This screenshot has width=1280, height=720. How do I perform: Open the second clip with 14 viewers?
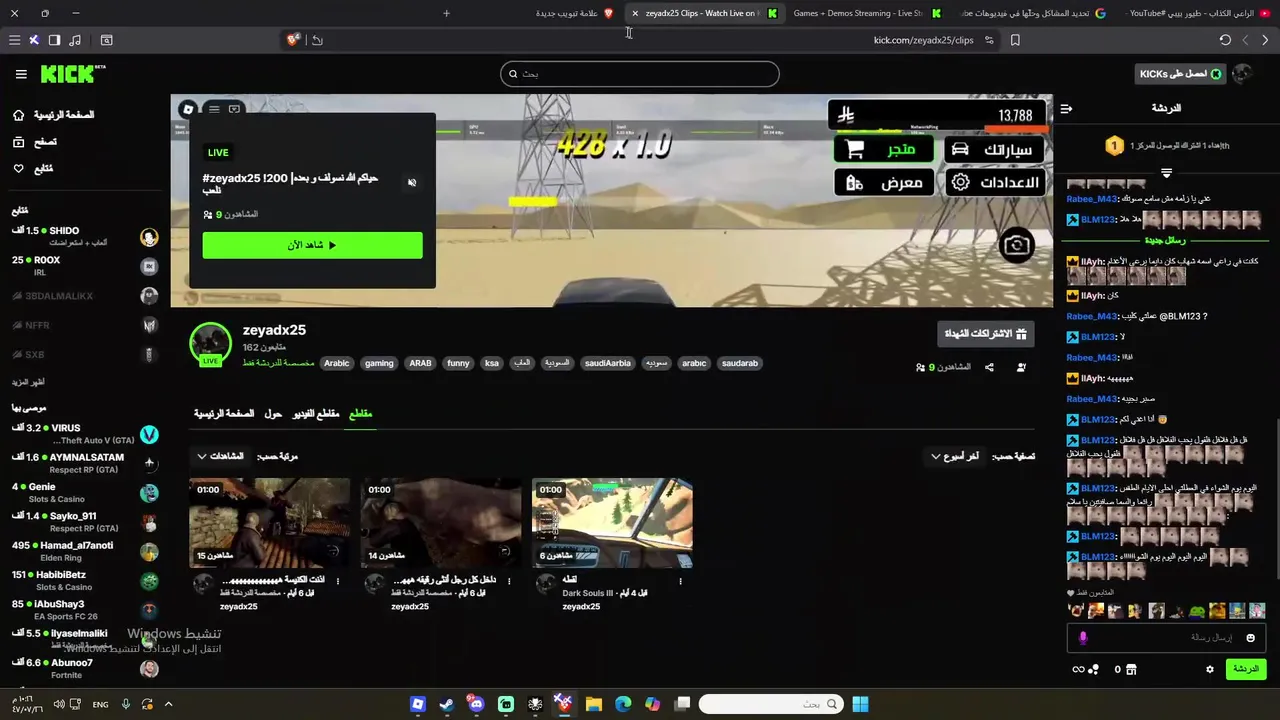tap(441, 523)
